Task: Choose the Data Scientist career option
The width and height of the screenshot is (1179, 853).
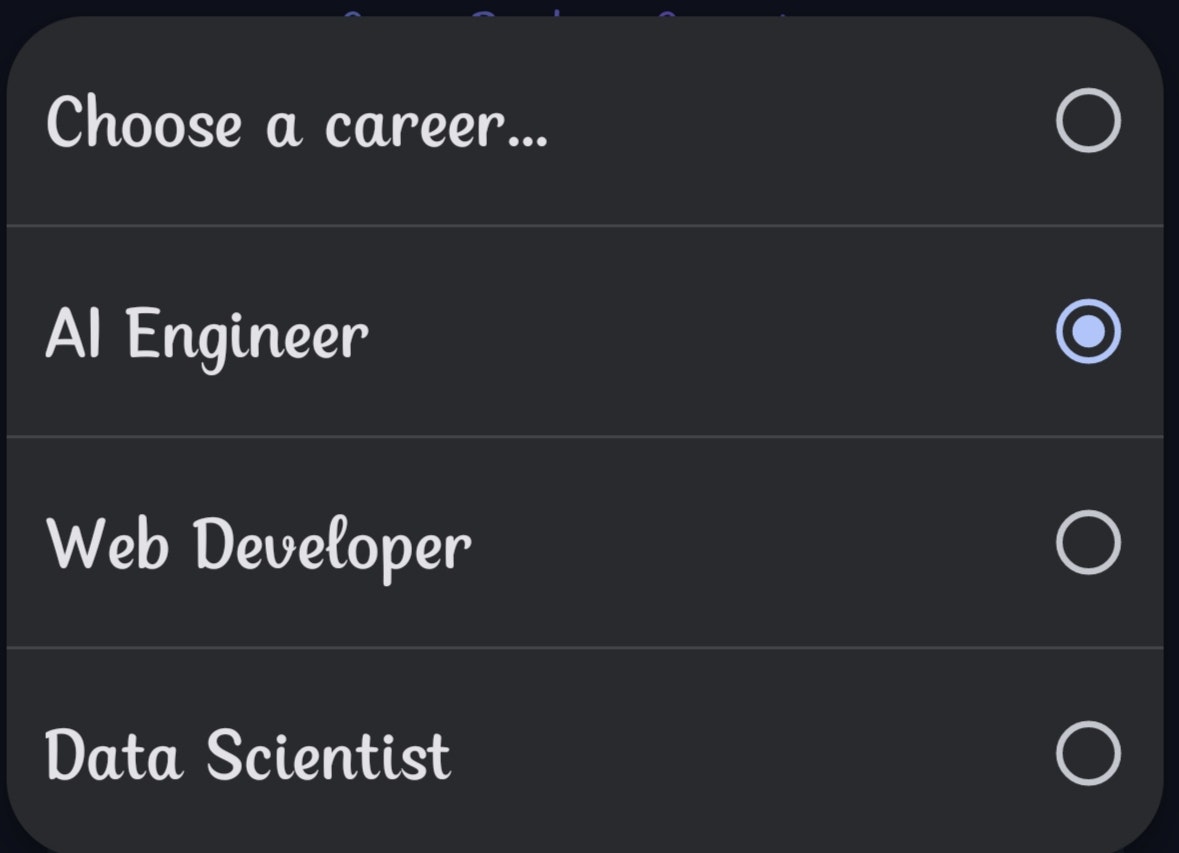Action: coord(589,753)
